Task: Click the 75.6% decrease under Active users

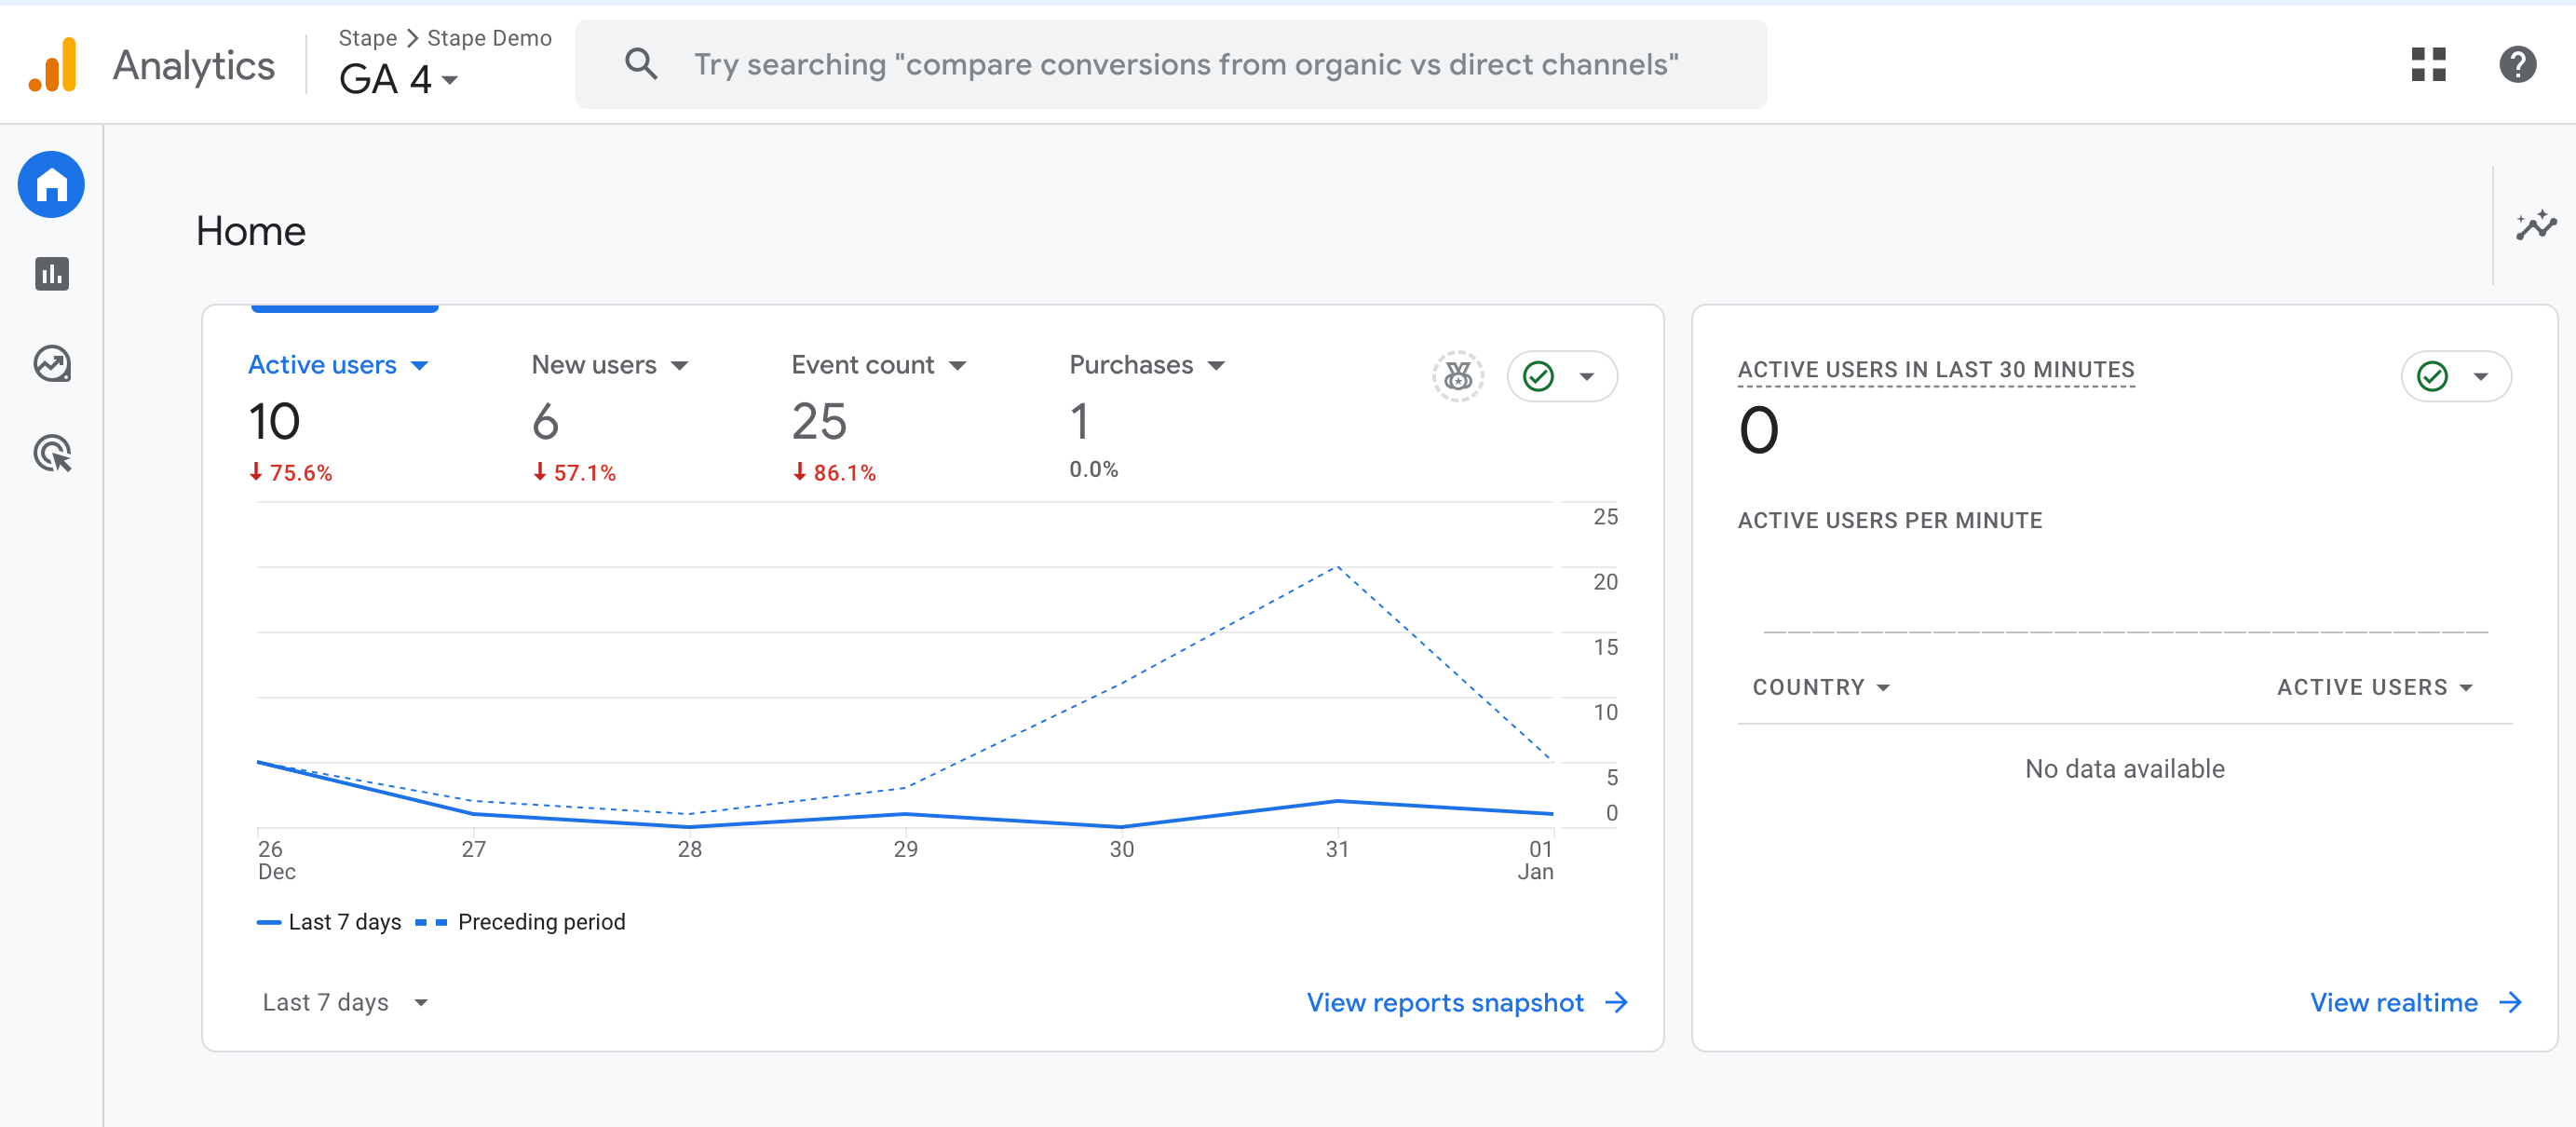Action: tap(290, 472)
